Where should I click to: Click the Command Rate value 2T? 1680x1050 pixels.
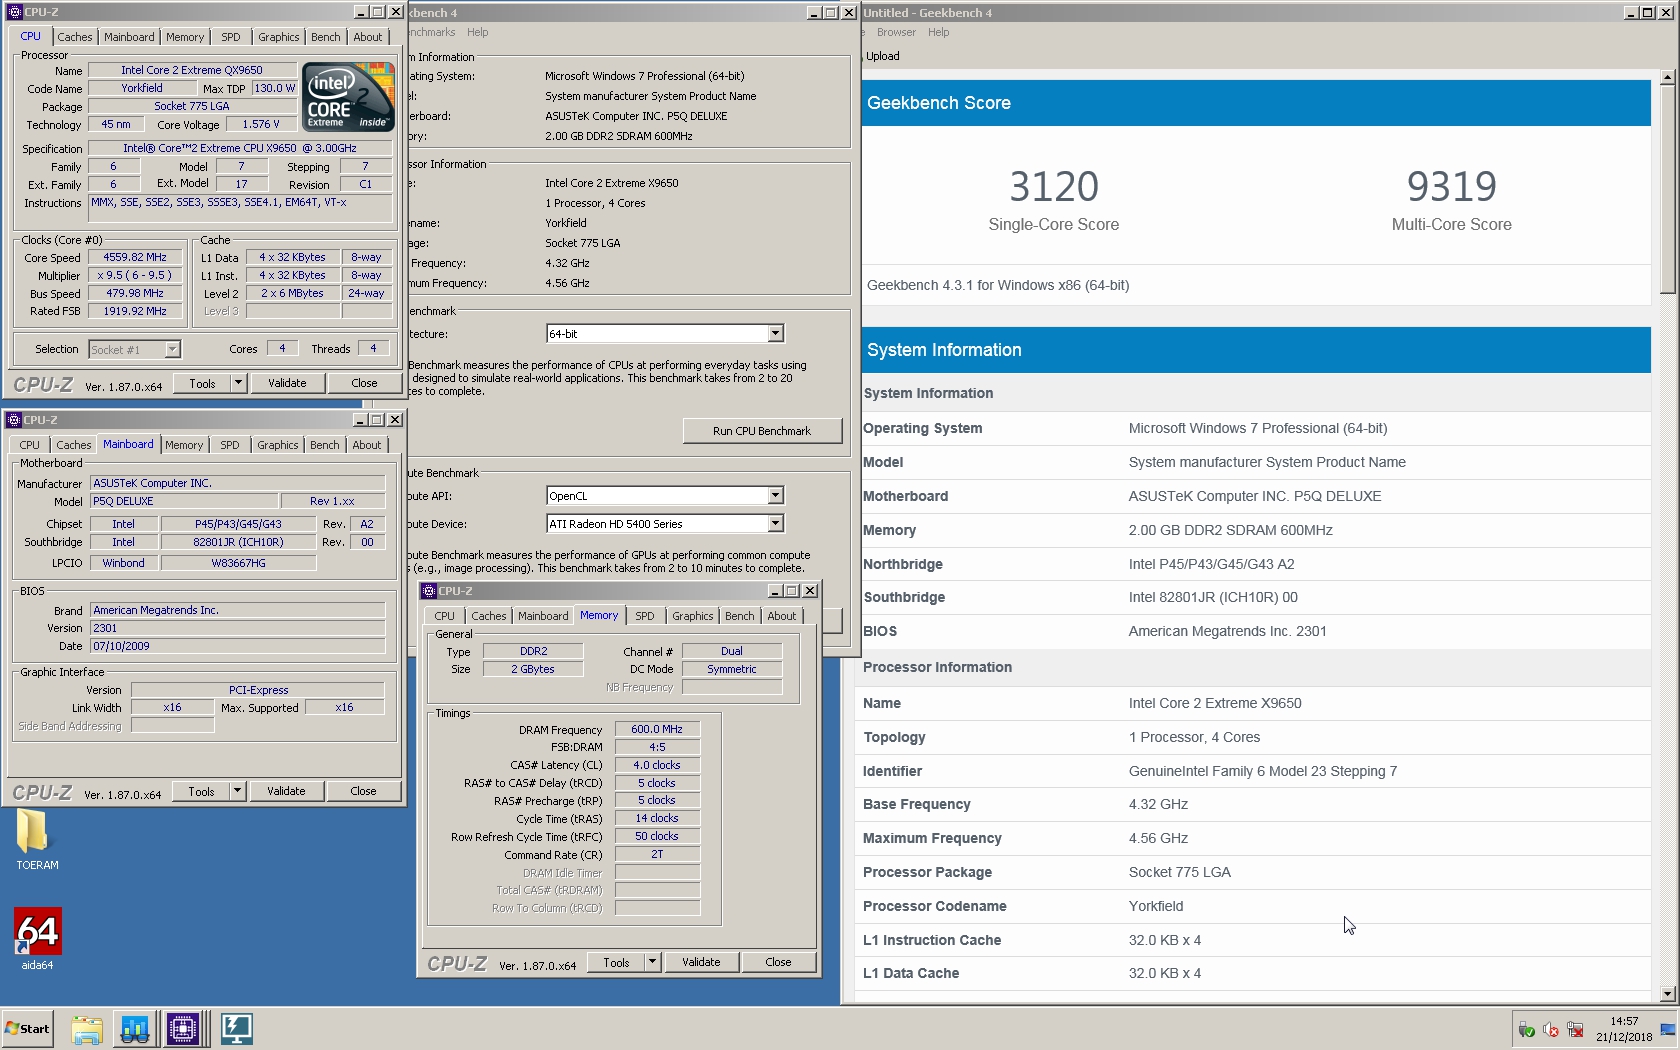[x=657, y=854]
